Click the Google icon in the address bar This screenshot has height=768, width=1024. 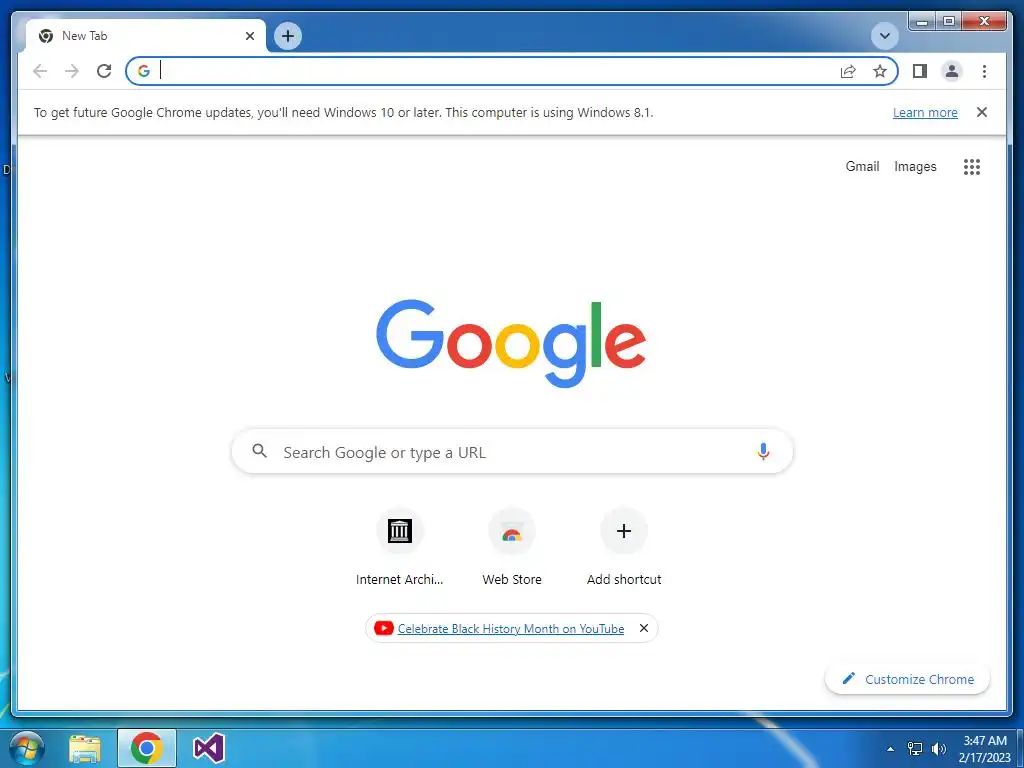(144, 71)
